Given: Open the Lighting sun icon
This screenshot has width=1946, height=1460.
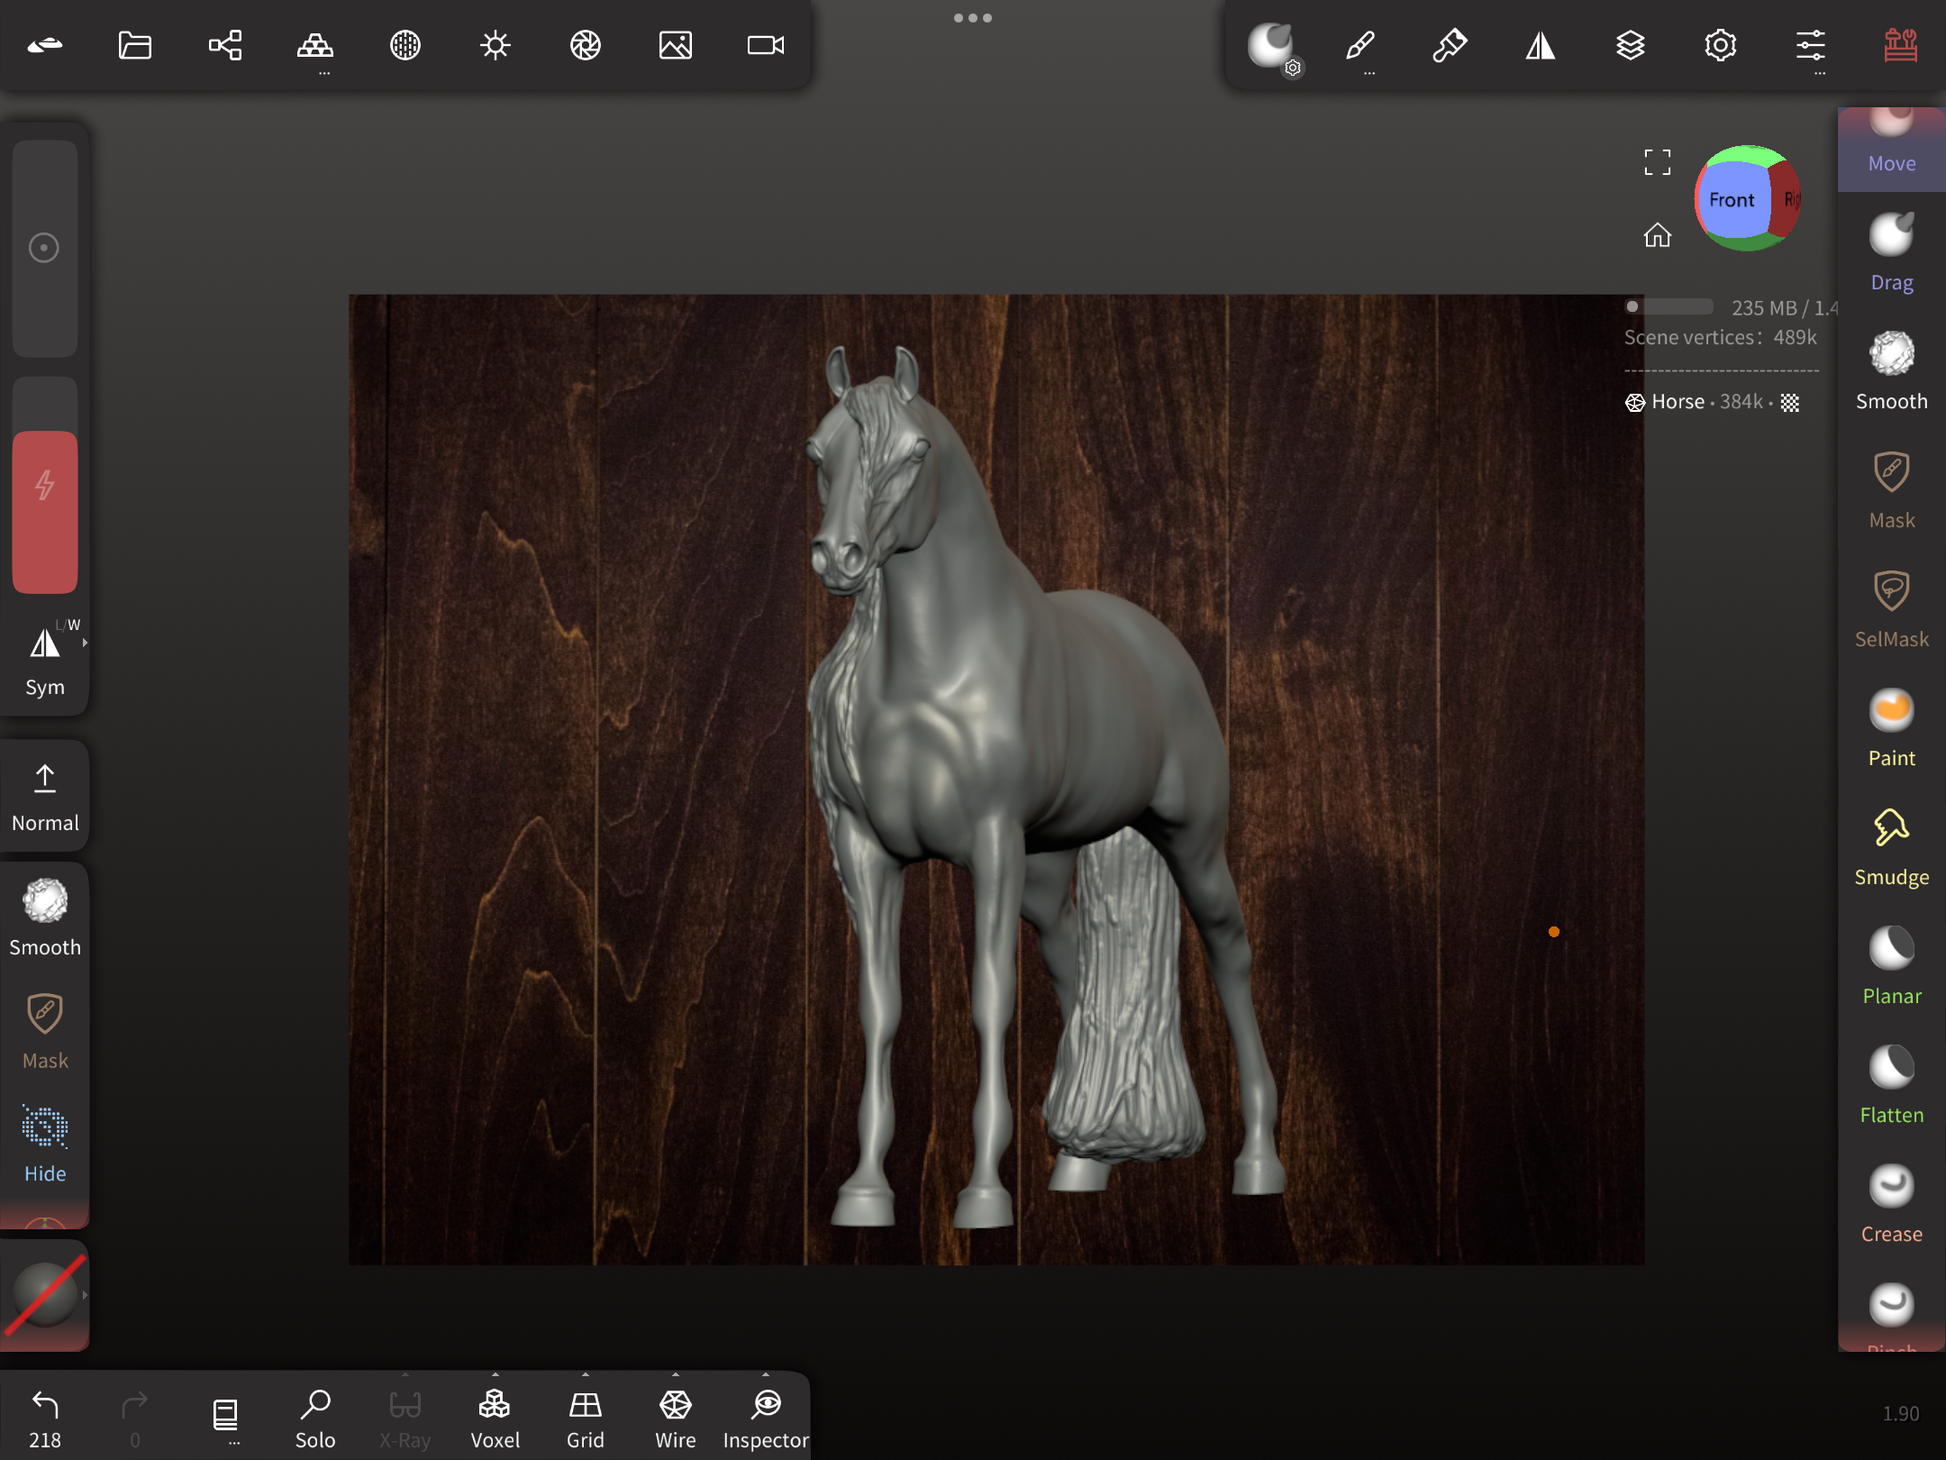Looking at the screenshot, I should click(x=495, y=46).
